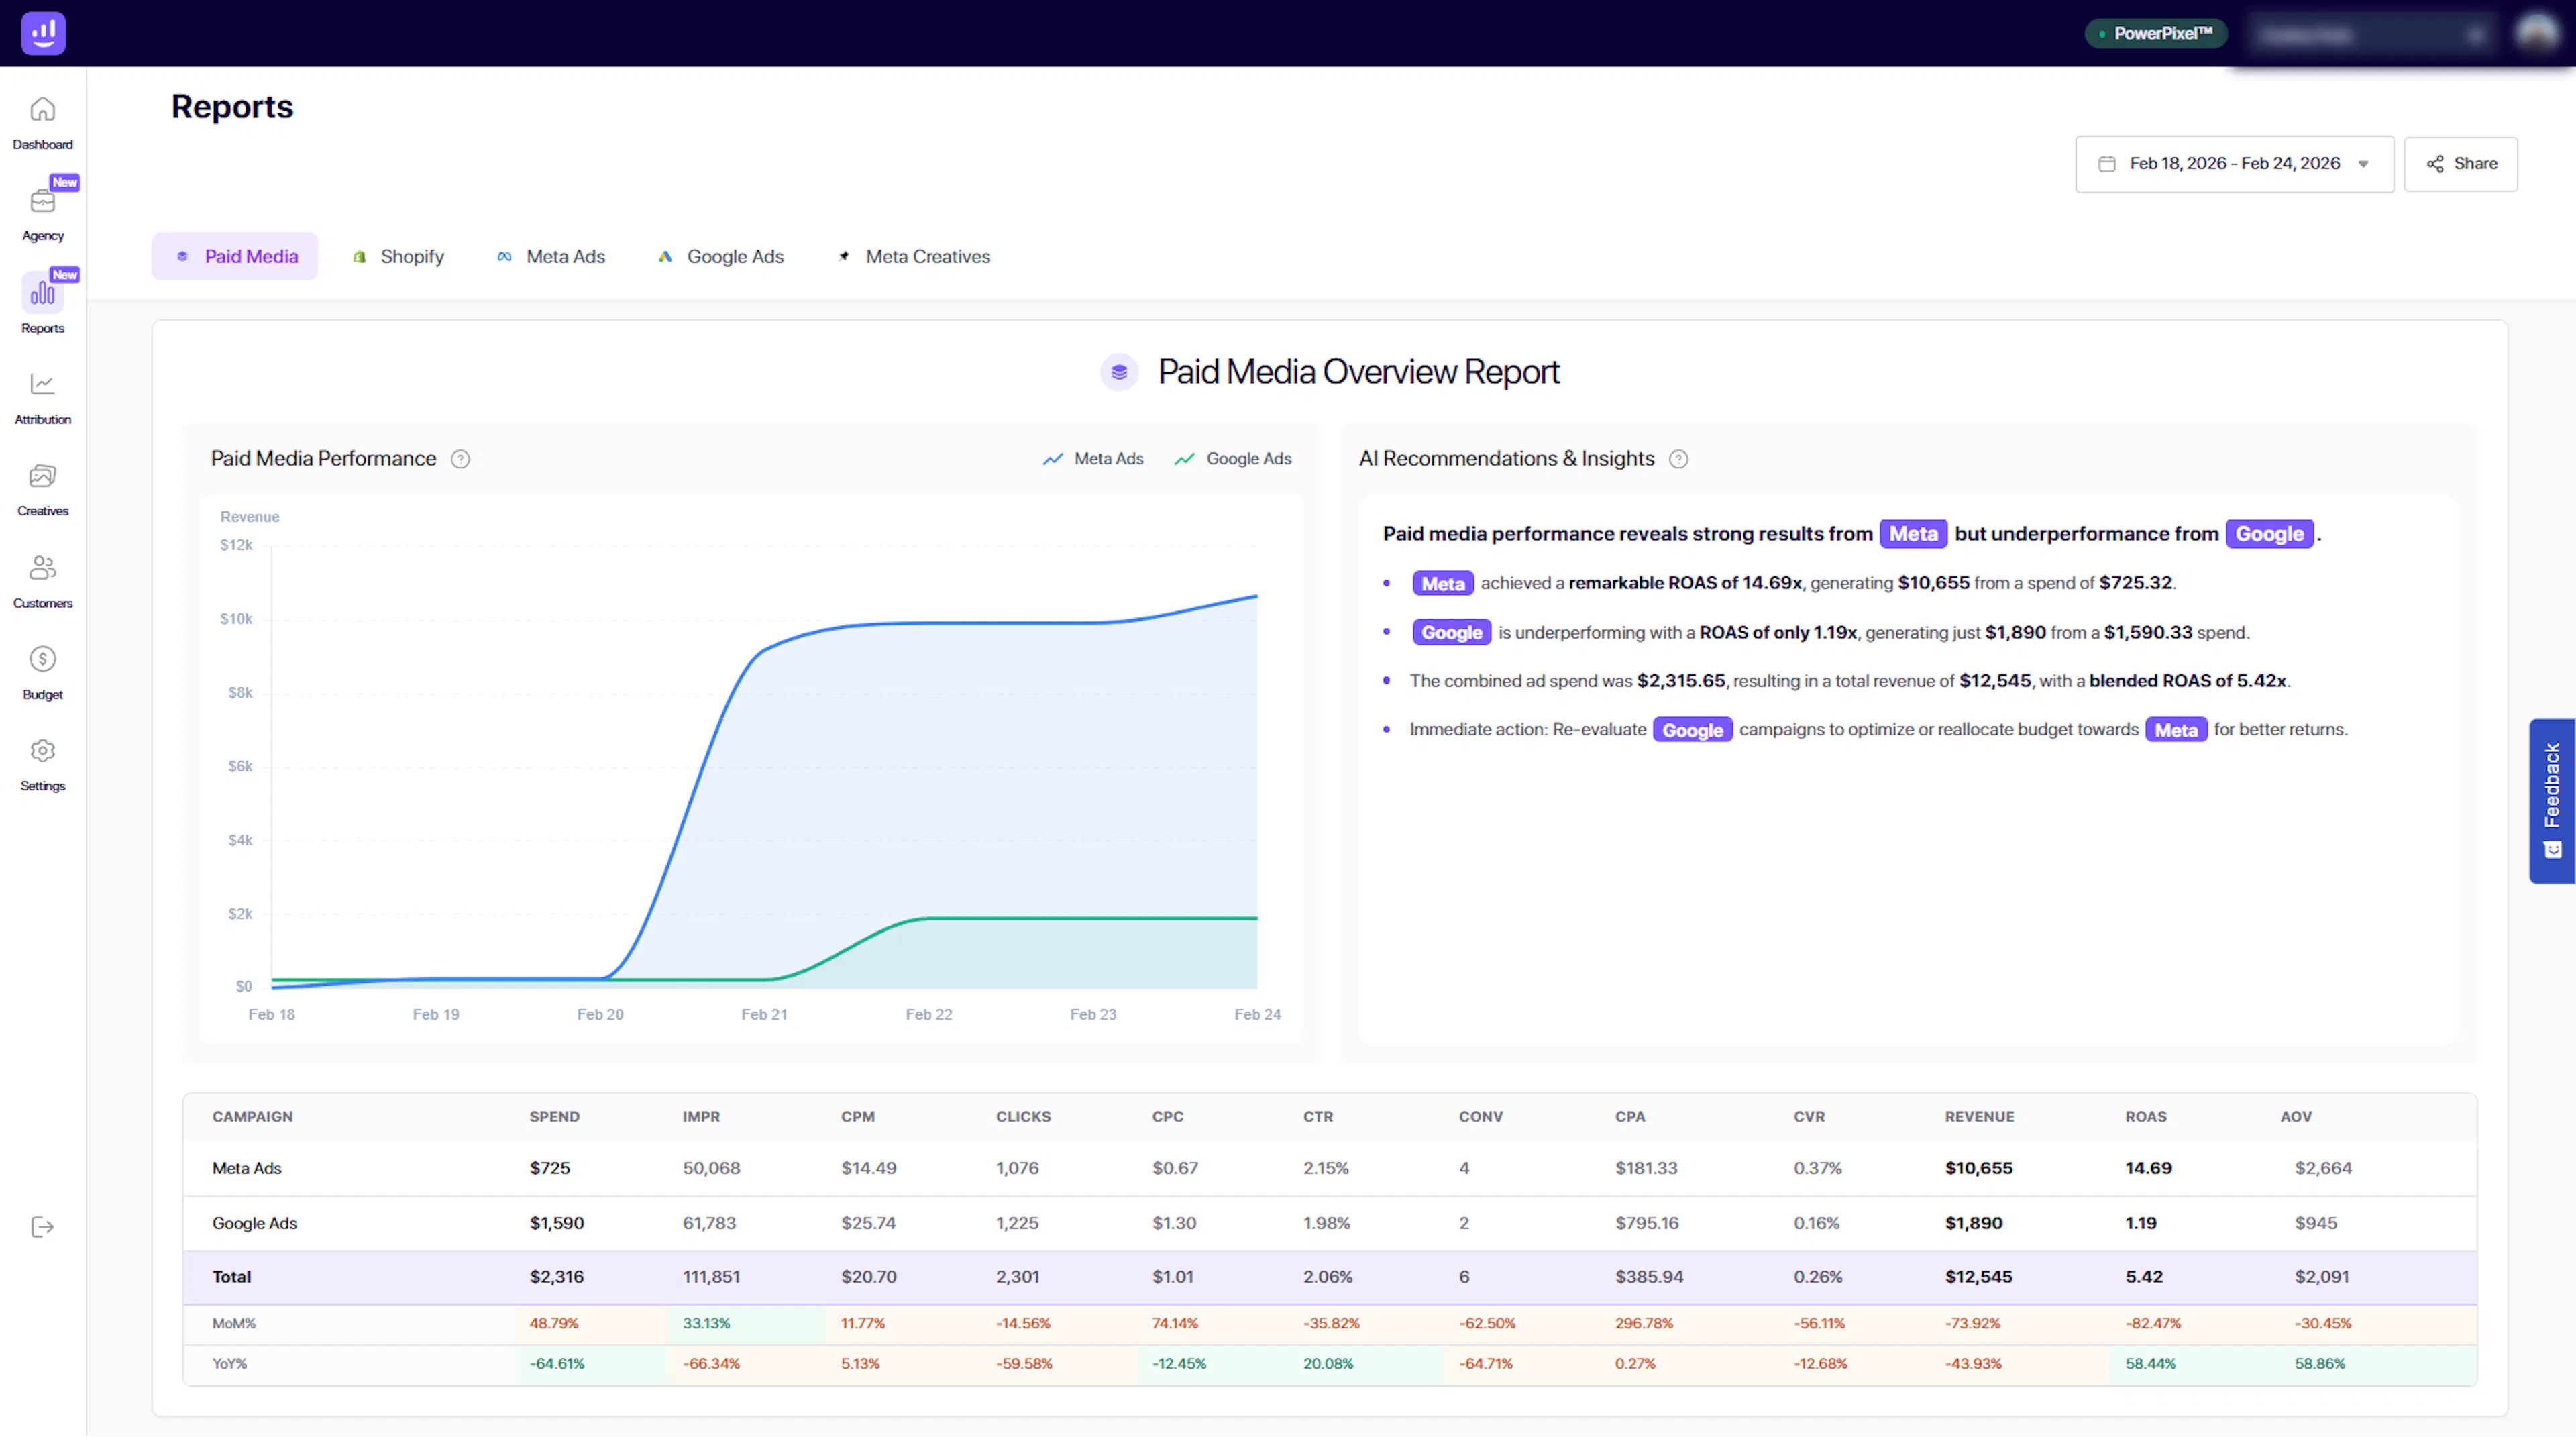The width and height of the screenshot is (2576, 1437).
Task: Open the Agency section icon
Action: (x=42, y=202)
